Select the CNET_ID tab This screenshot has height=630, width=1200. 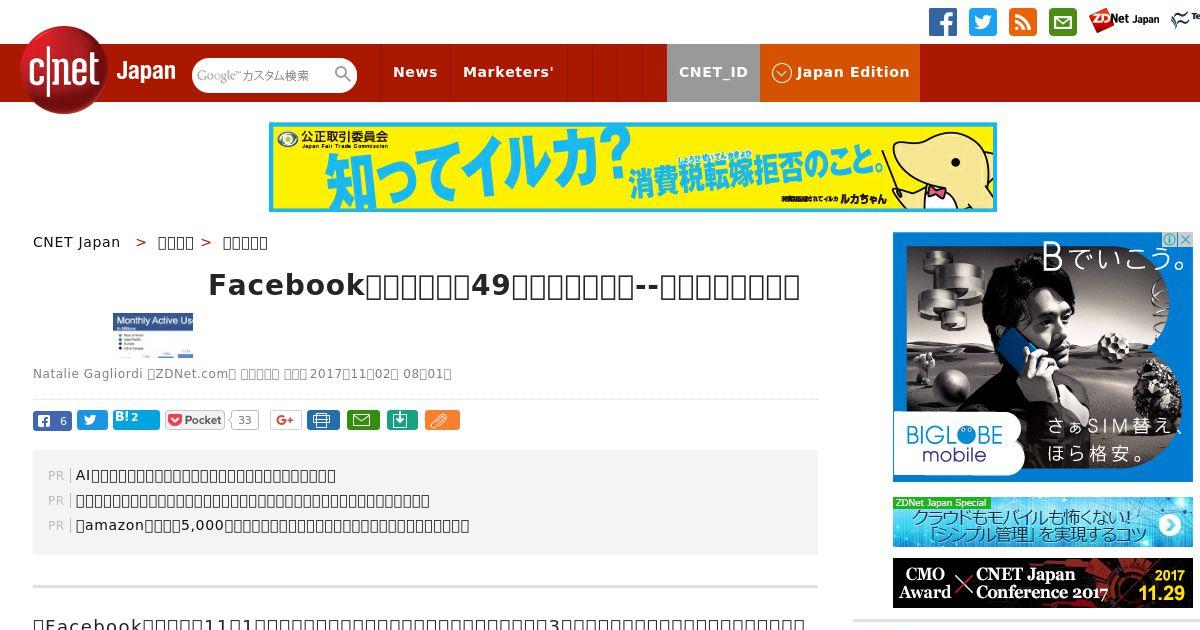pos(713,72)
